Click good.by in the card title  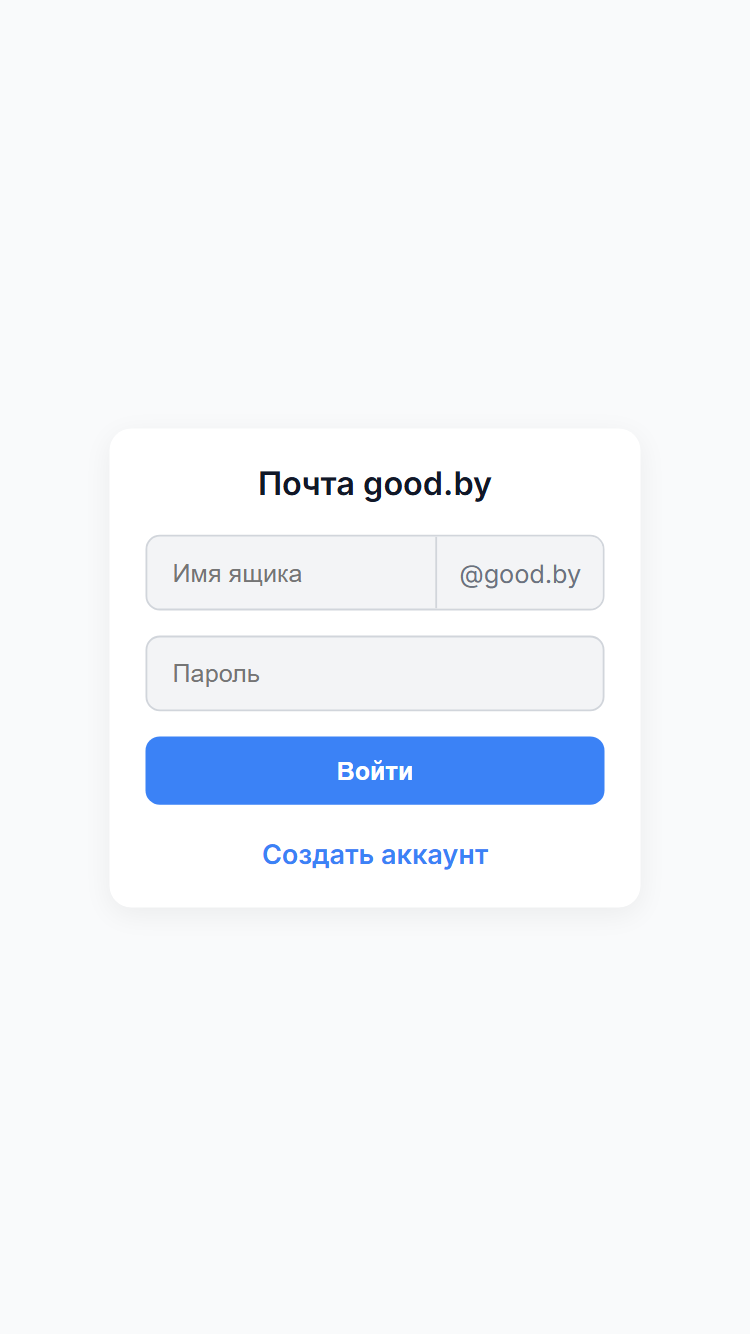tap(427, 484)
